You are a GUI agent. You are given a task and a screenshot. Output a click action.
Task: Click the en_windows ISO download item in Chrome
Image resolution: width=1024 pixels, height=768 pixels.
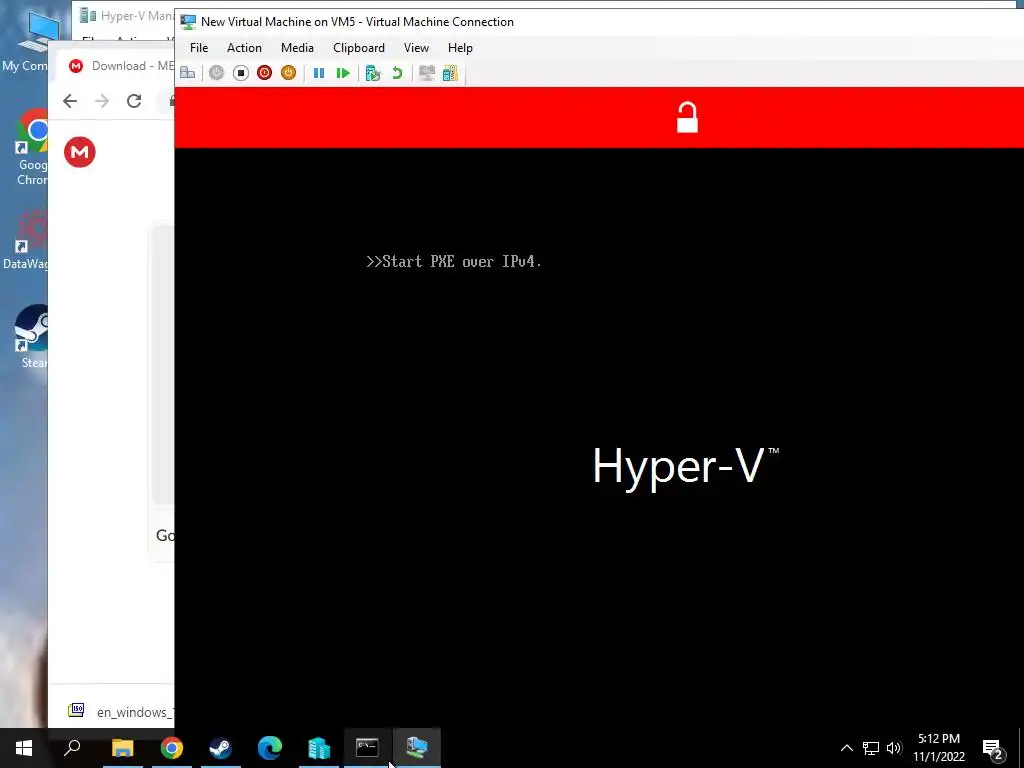point(121,711)
